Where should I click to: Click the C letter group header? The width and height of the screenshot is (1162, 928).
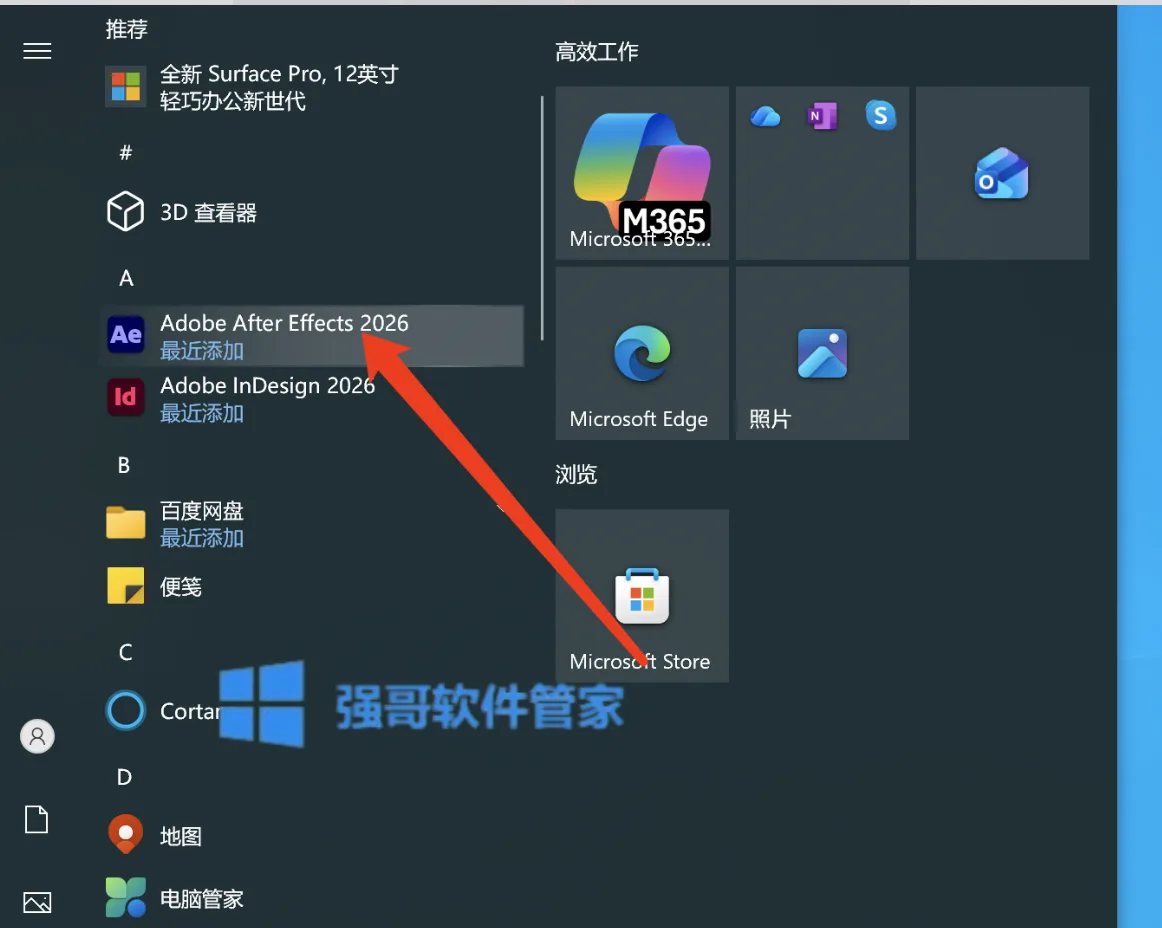(x=125, y=652)
